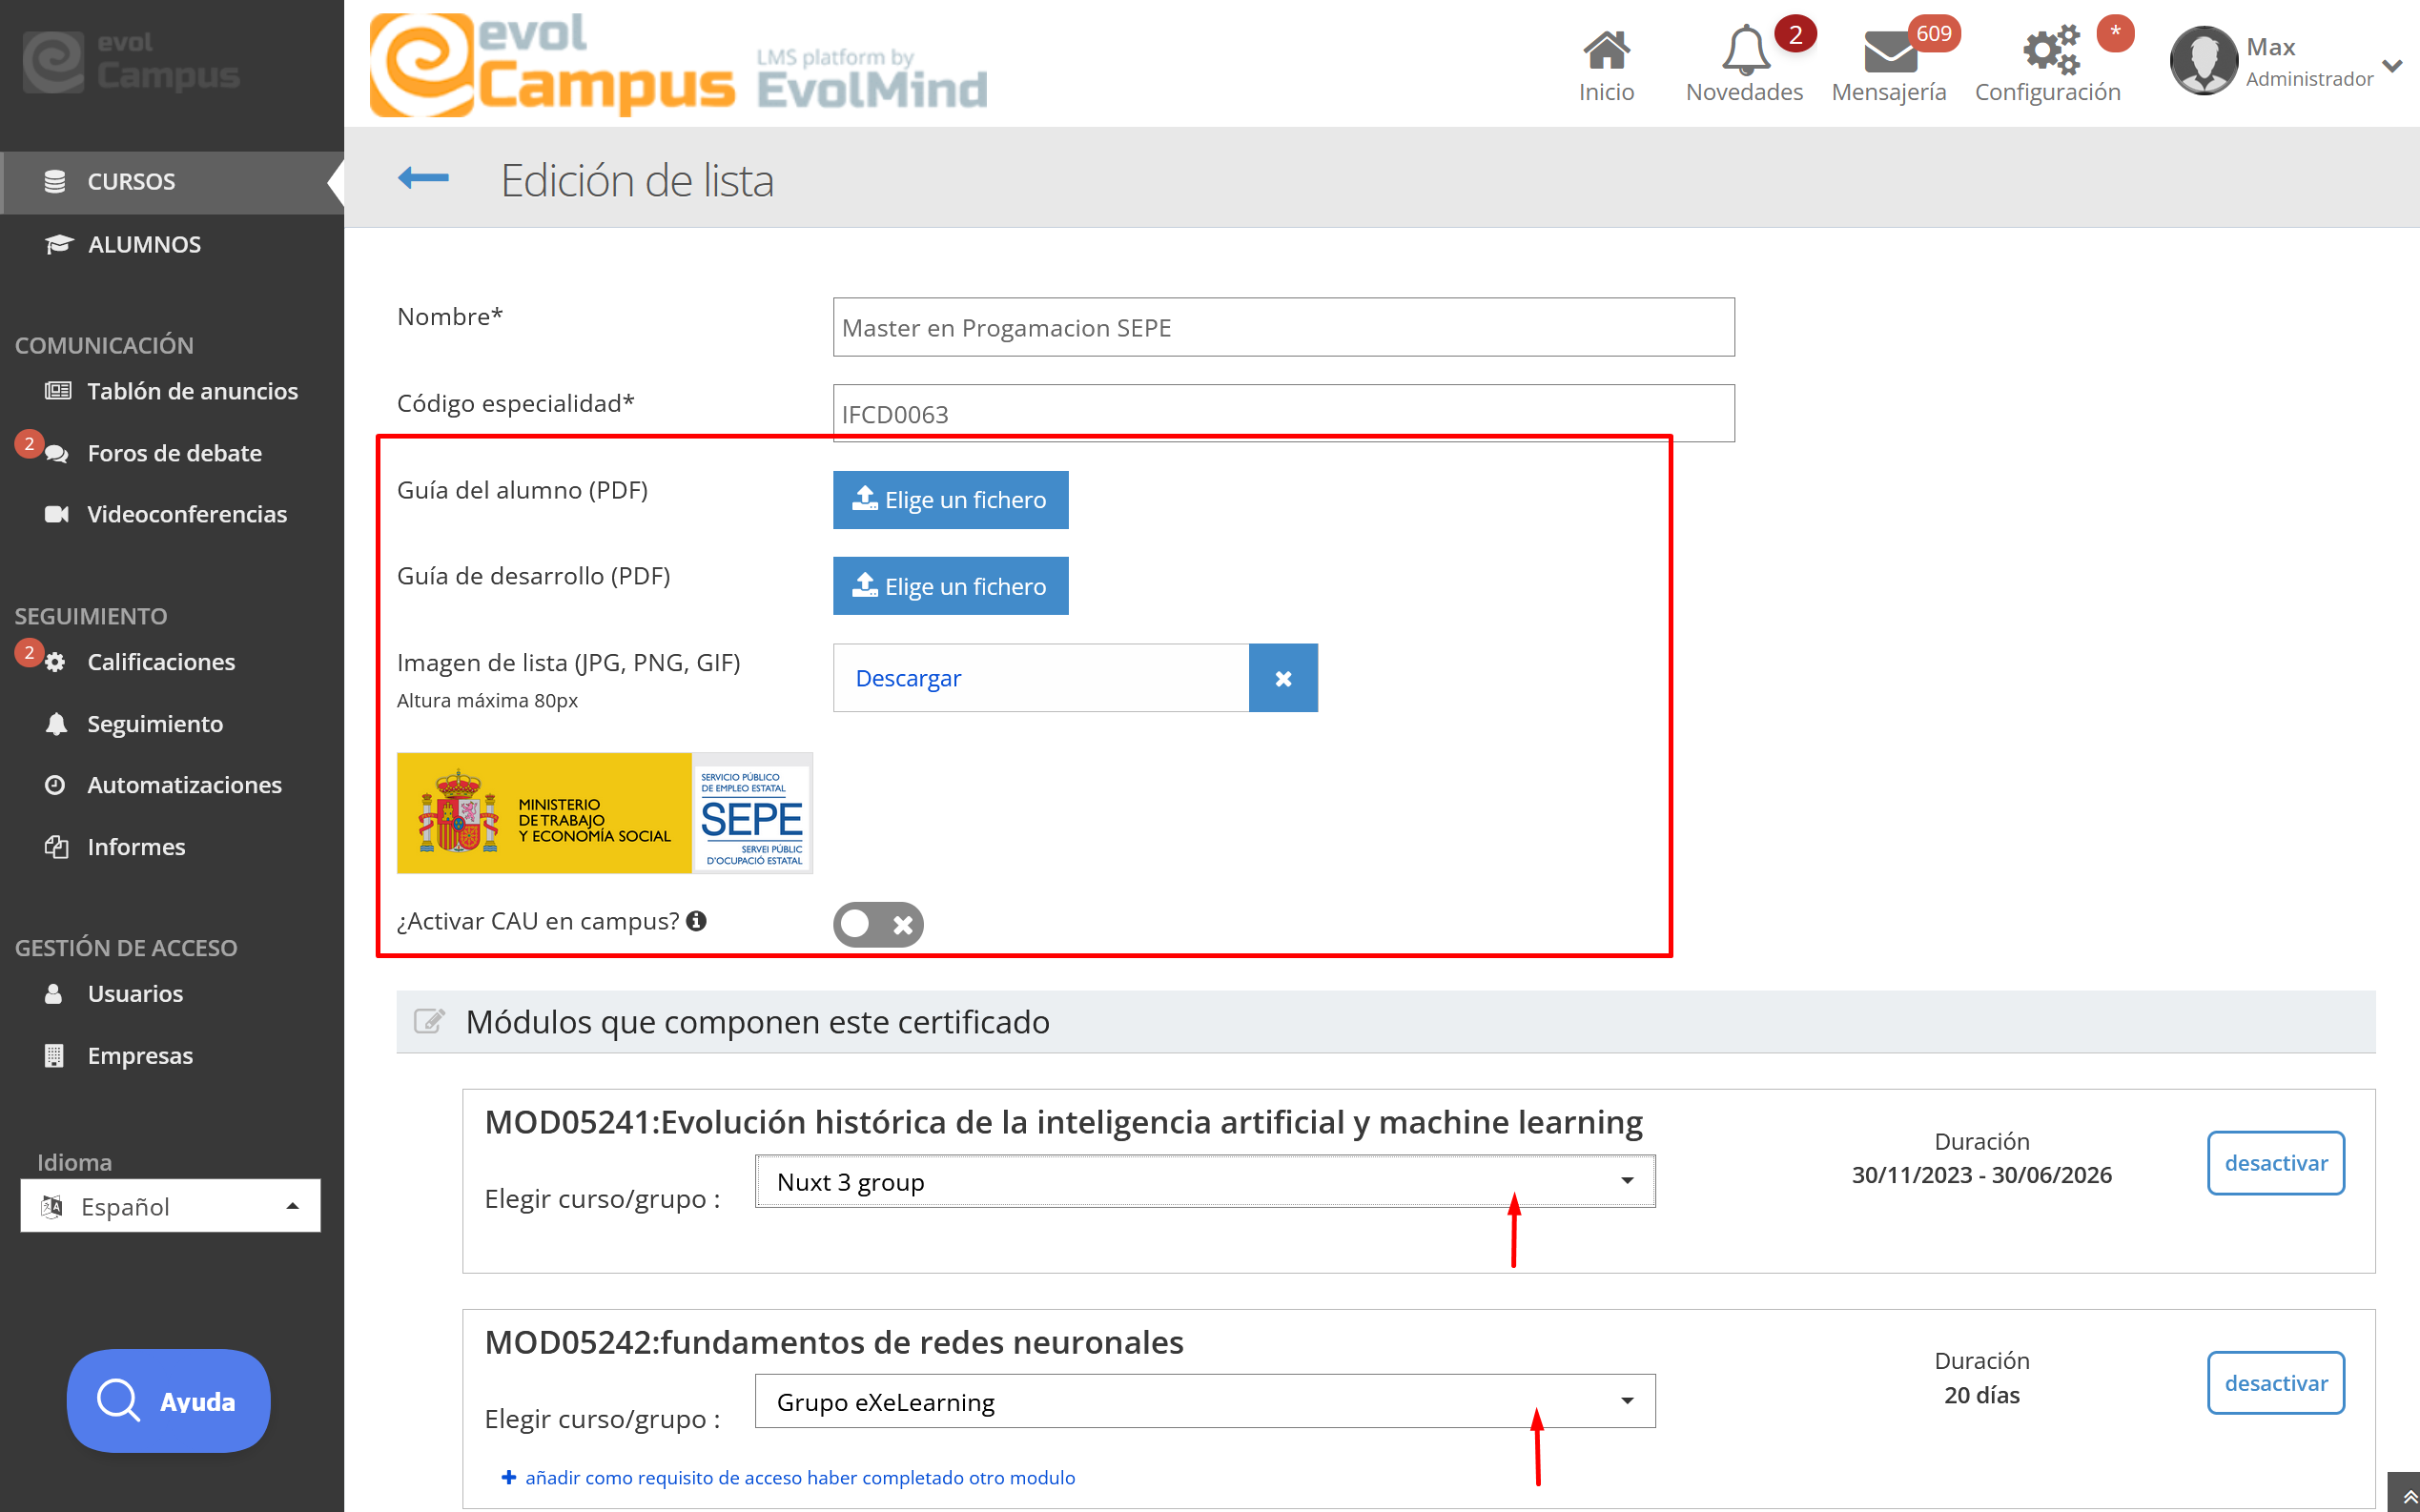Click the Automatizaciones clock icon
The image size is (2420, 1512).
[x=55, y=785]
